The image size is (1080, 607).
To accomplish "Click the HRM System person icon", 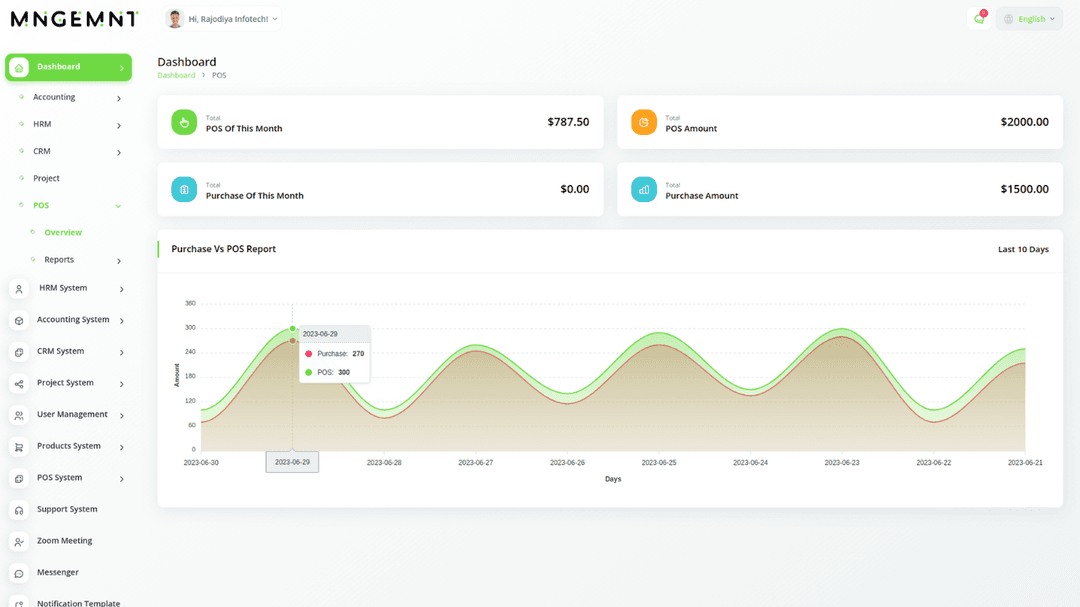I will pos(19,289).
